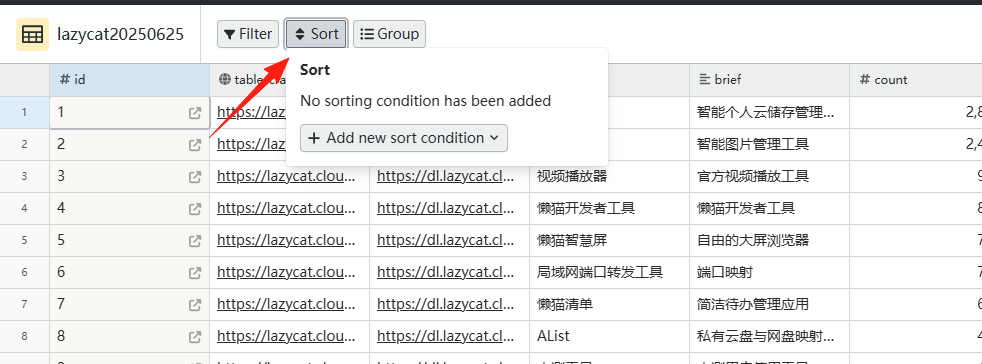Toggle the Sort panel button

coord(316,34)
